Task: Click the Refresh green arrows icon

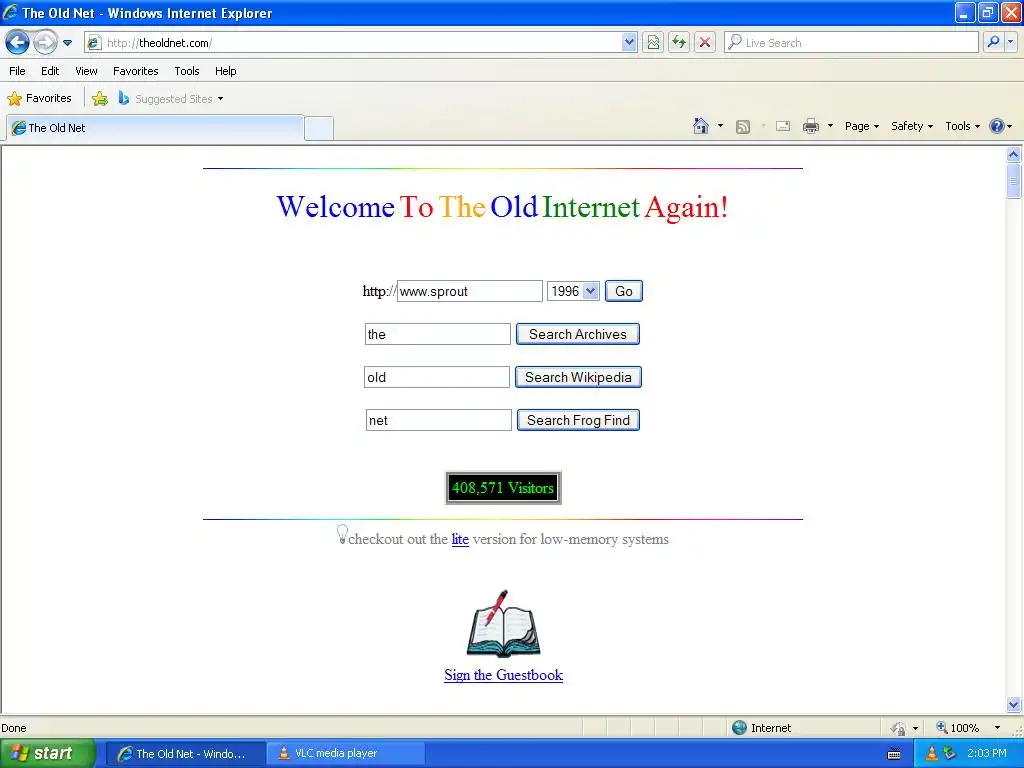Action: pos(679,43)
